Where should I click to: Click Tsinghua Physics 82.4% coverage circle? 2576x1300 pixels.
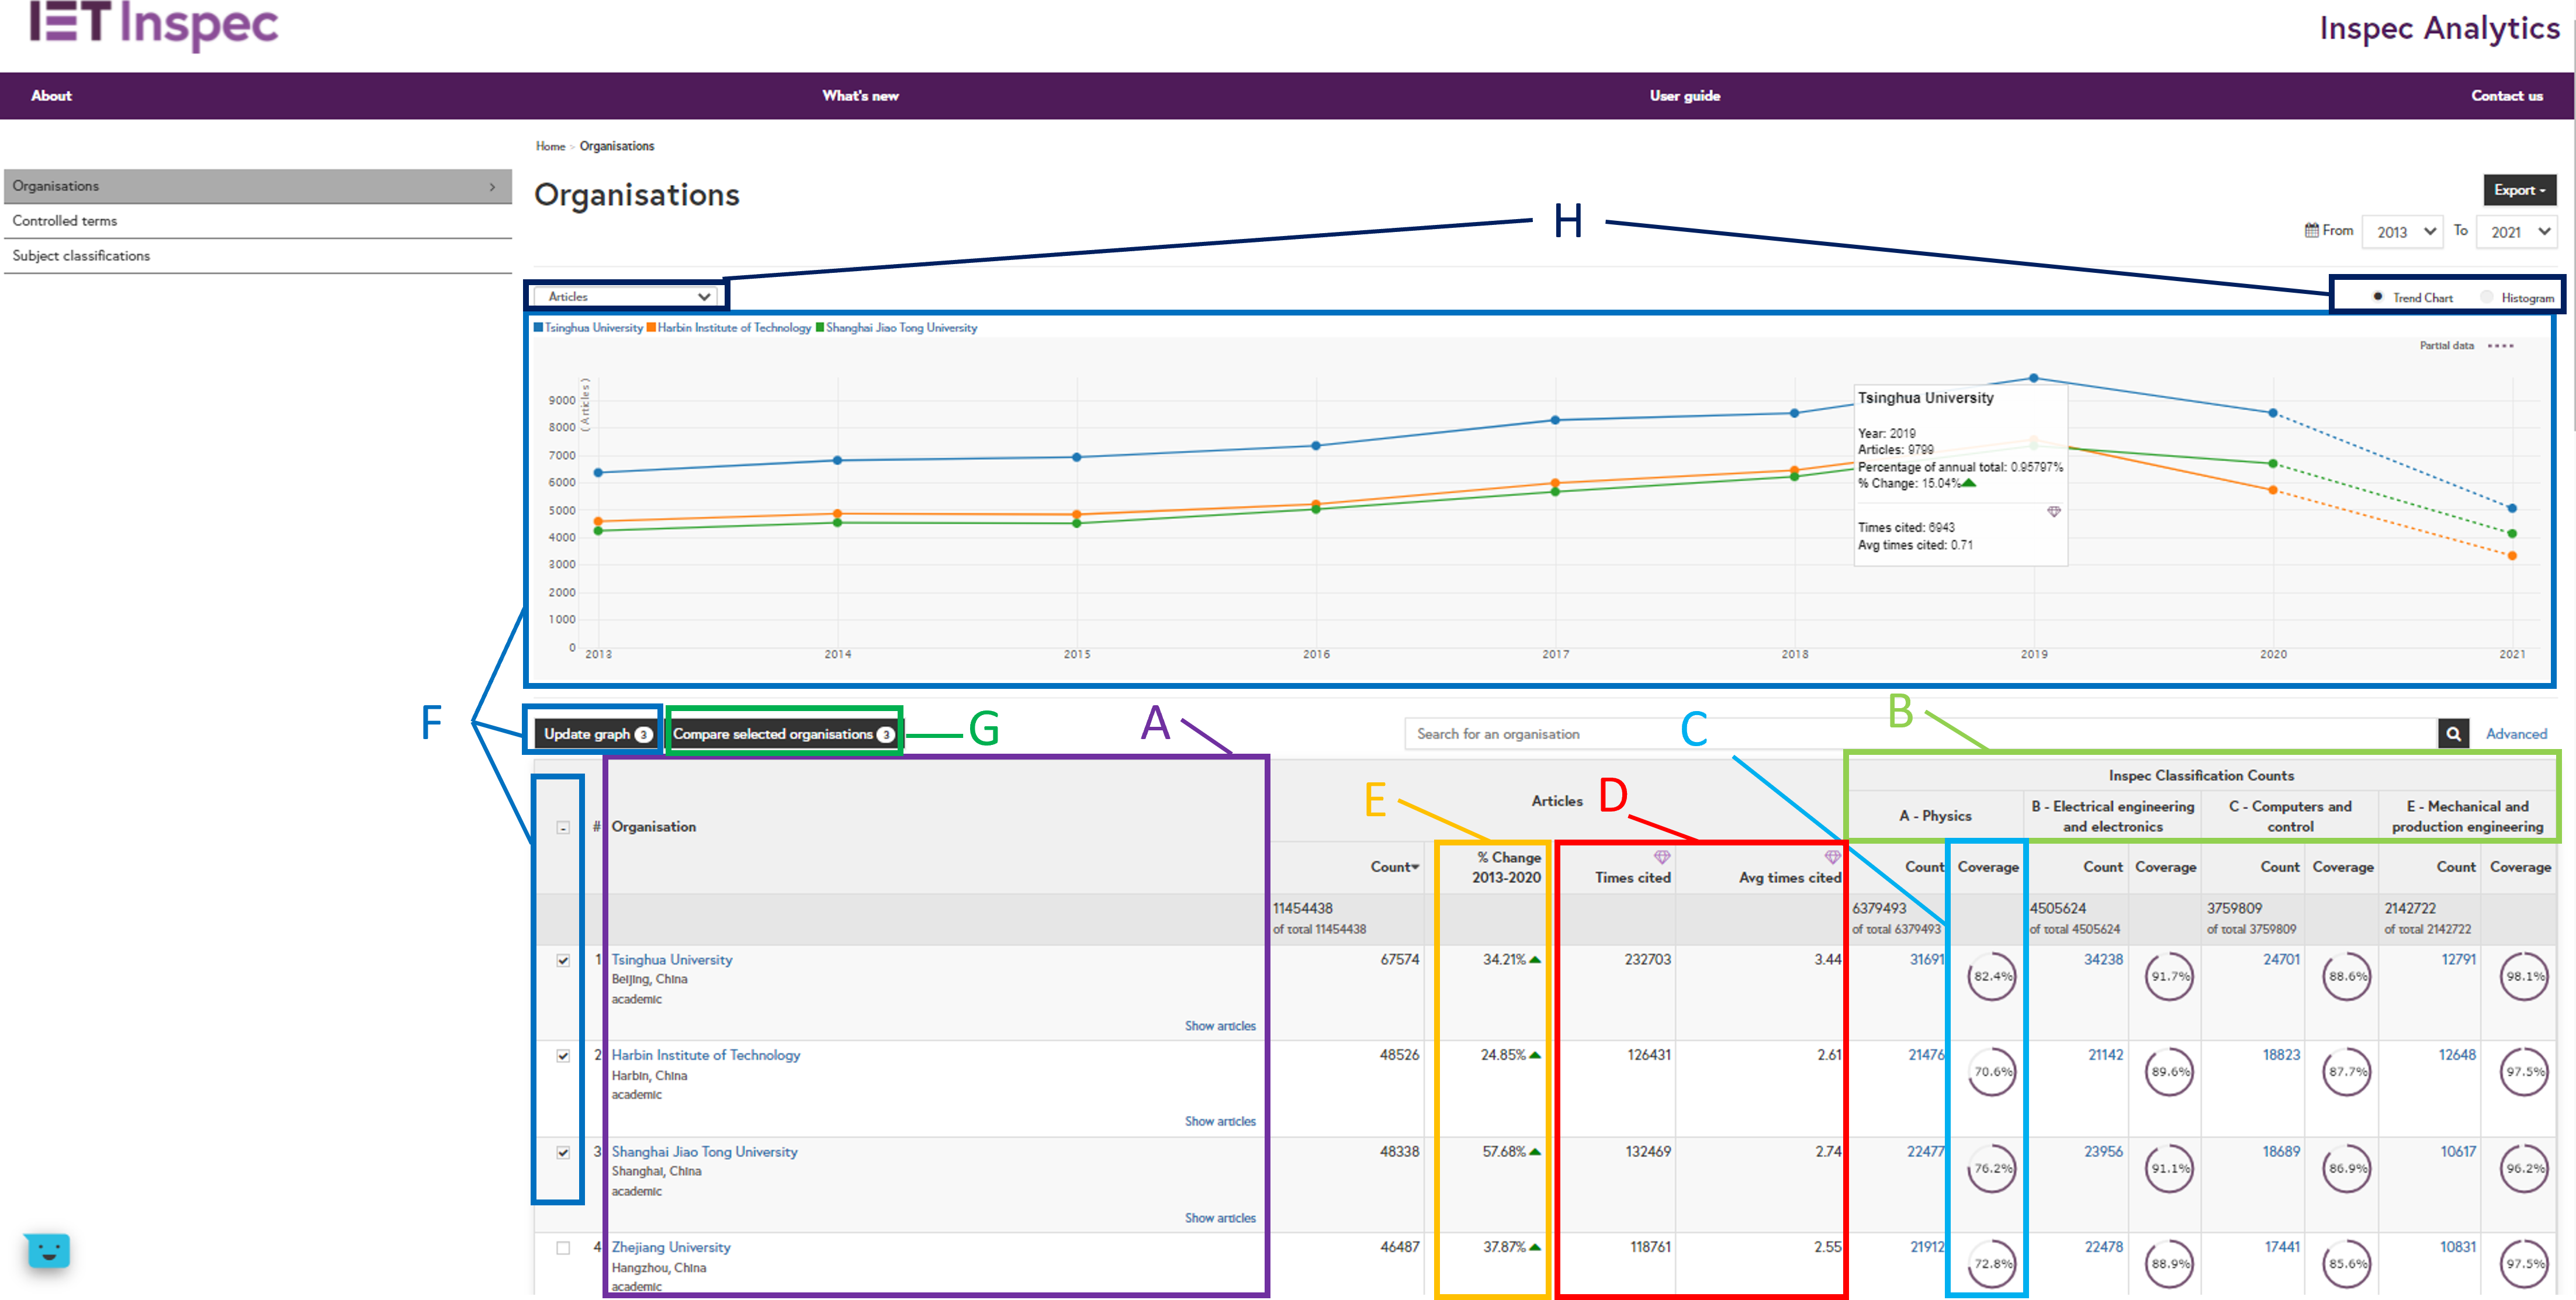click(x=1991, y=976)
